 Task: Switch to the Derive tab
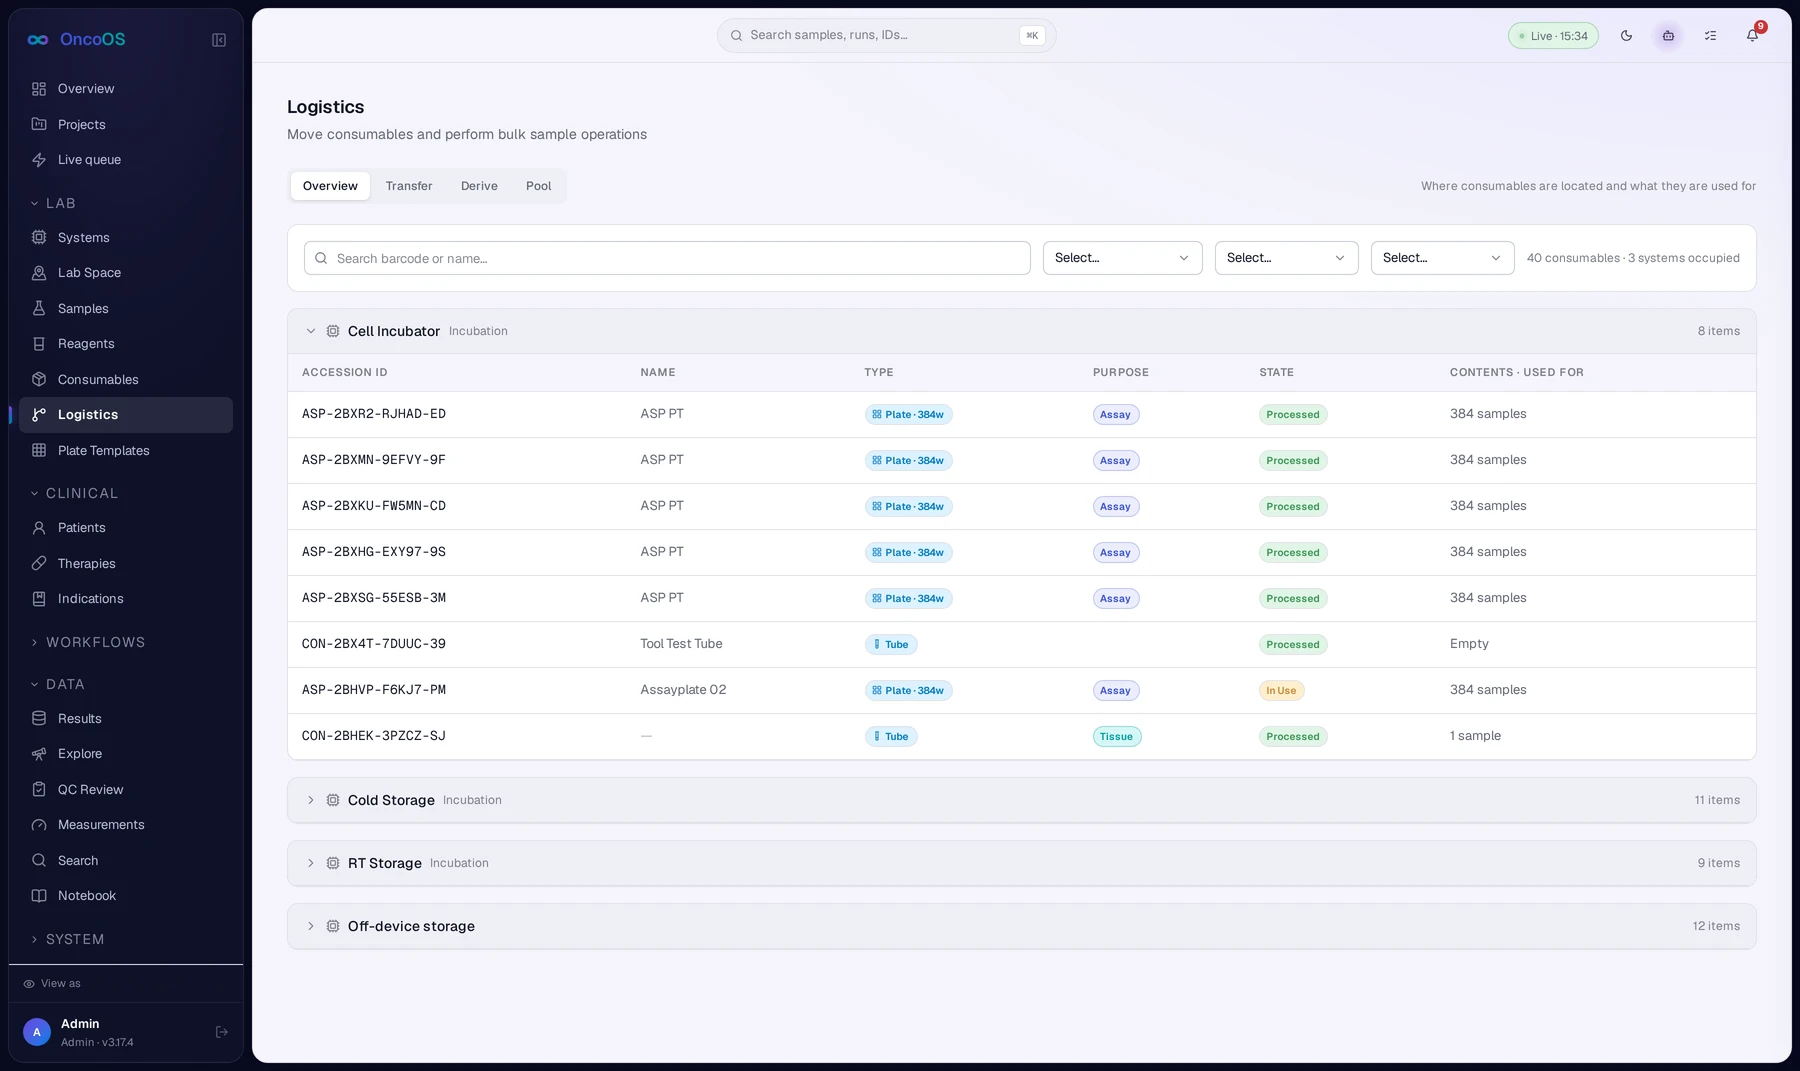point(479,186)
